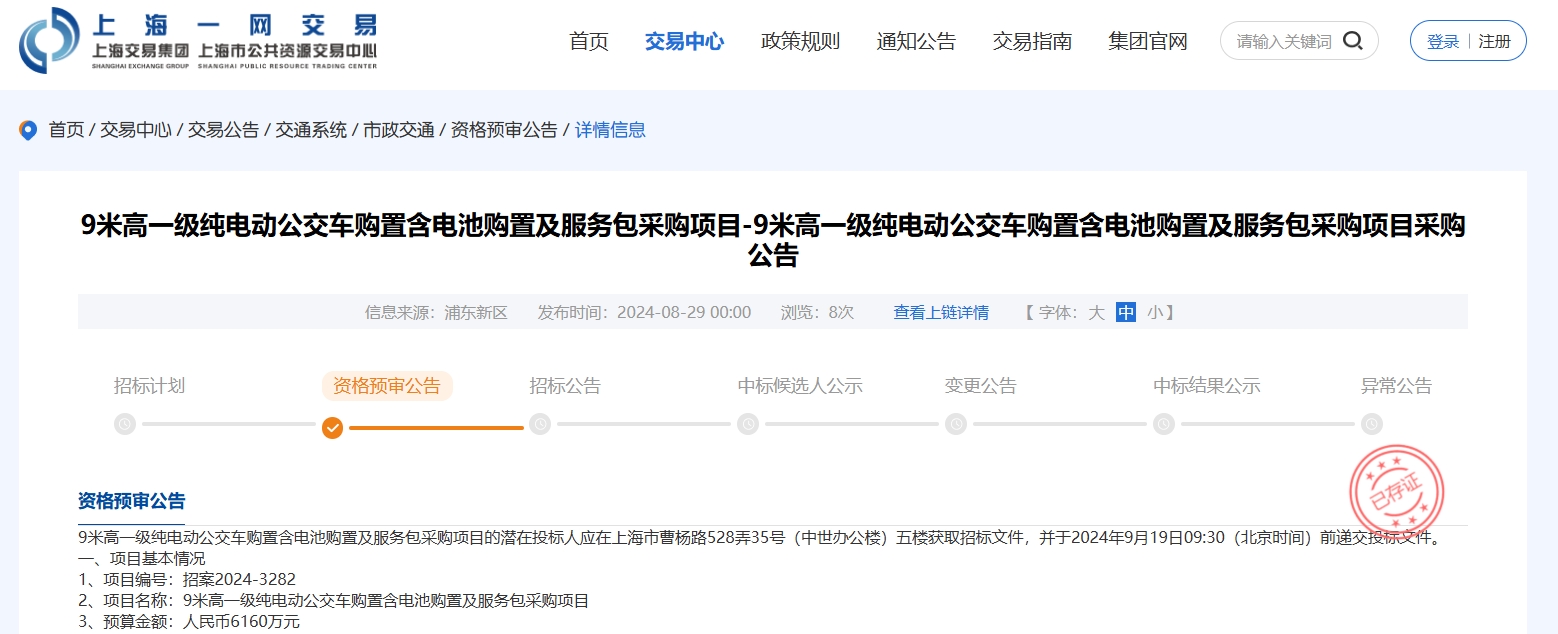Click the clock icon under 异常公告

click(x=1372, y=424)
